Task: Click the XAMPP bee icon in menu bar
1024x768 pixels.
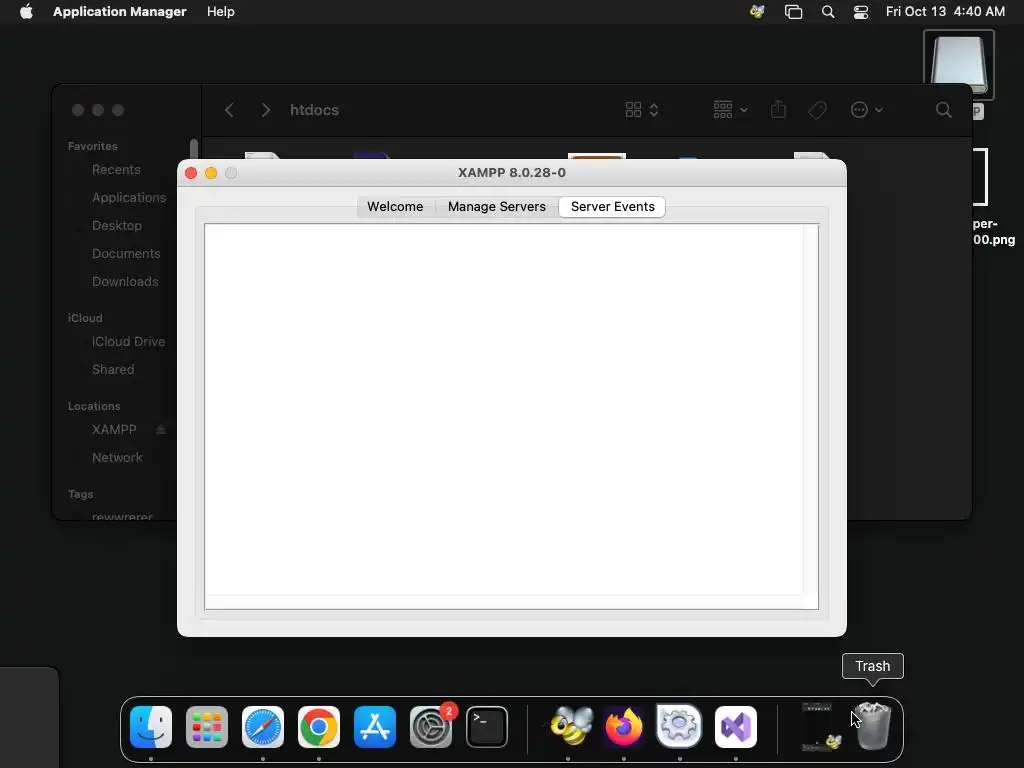Action: [x=758, y=12]
